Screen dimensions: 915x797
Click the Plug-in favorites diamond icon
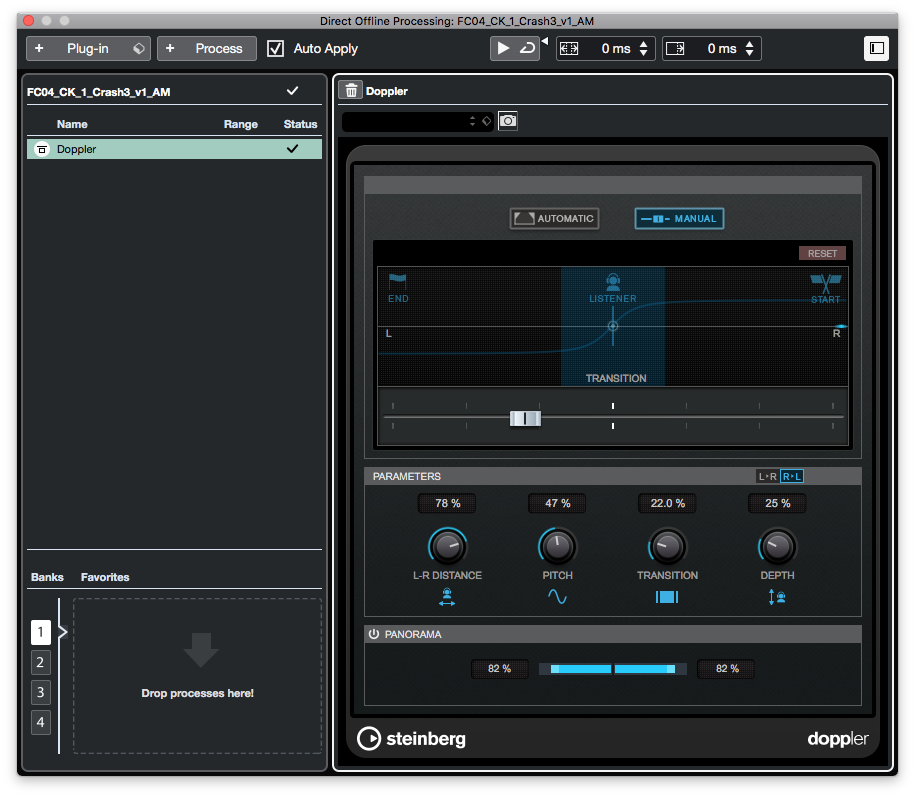(x=139, y=48)
